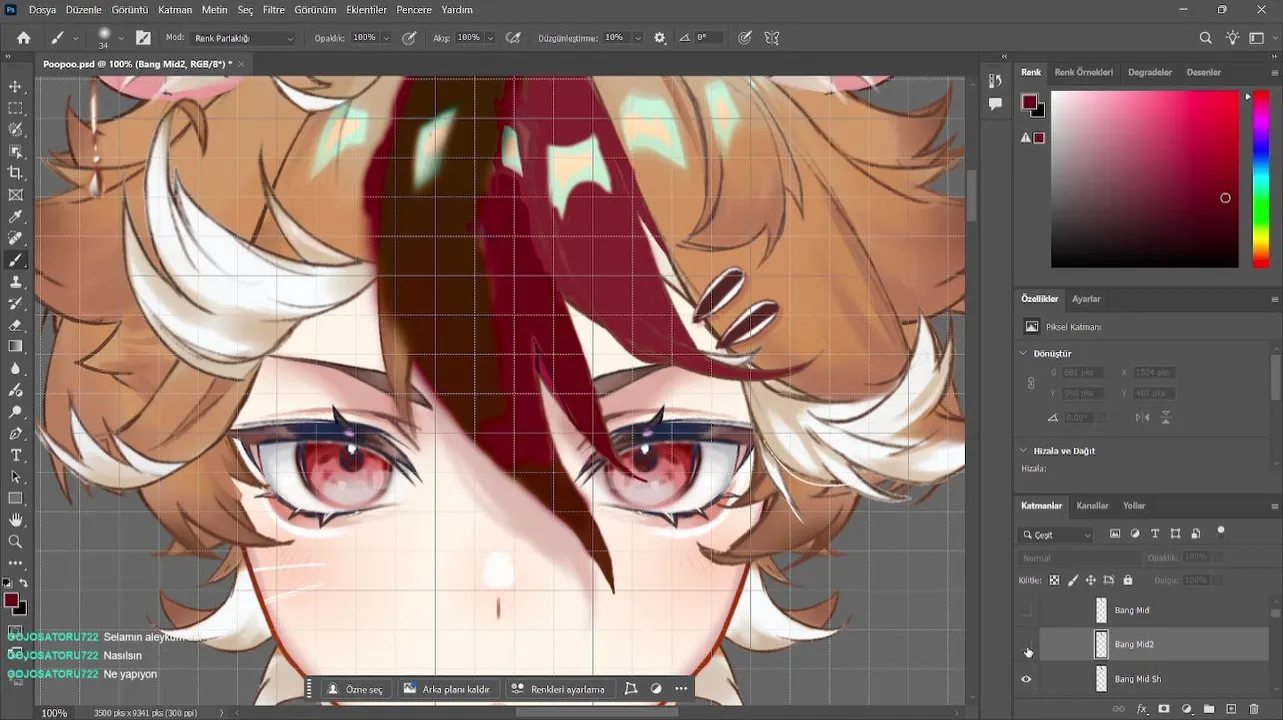The width and height of the screenshot is (1283, 720).
Task: Toggle airbrush build-up effect
Action: pyautogui.click(x=513, y=38)
